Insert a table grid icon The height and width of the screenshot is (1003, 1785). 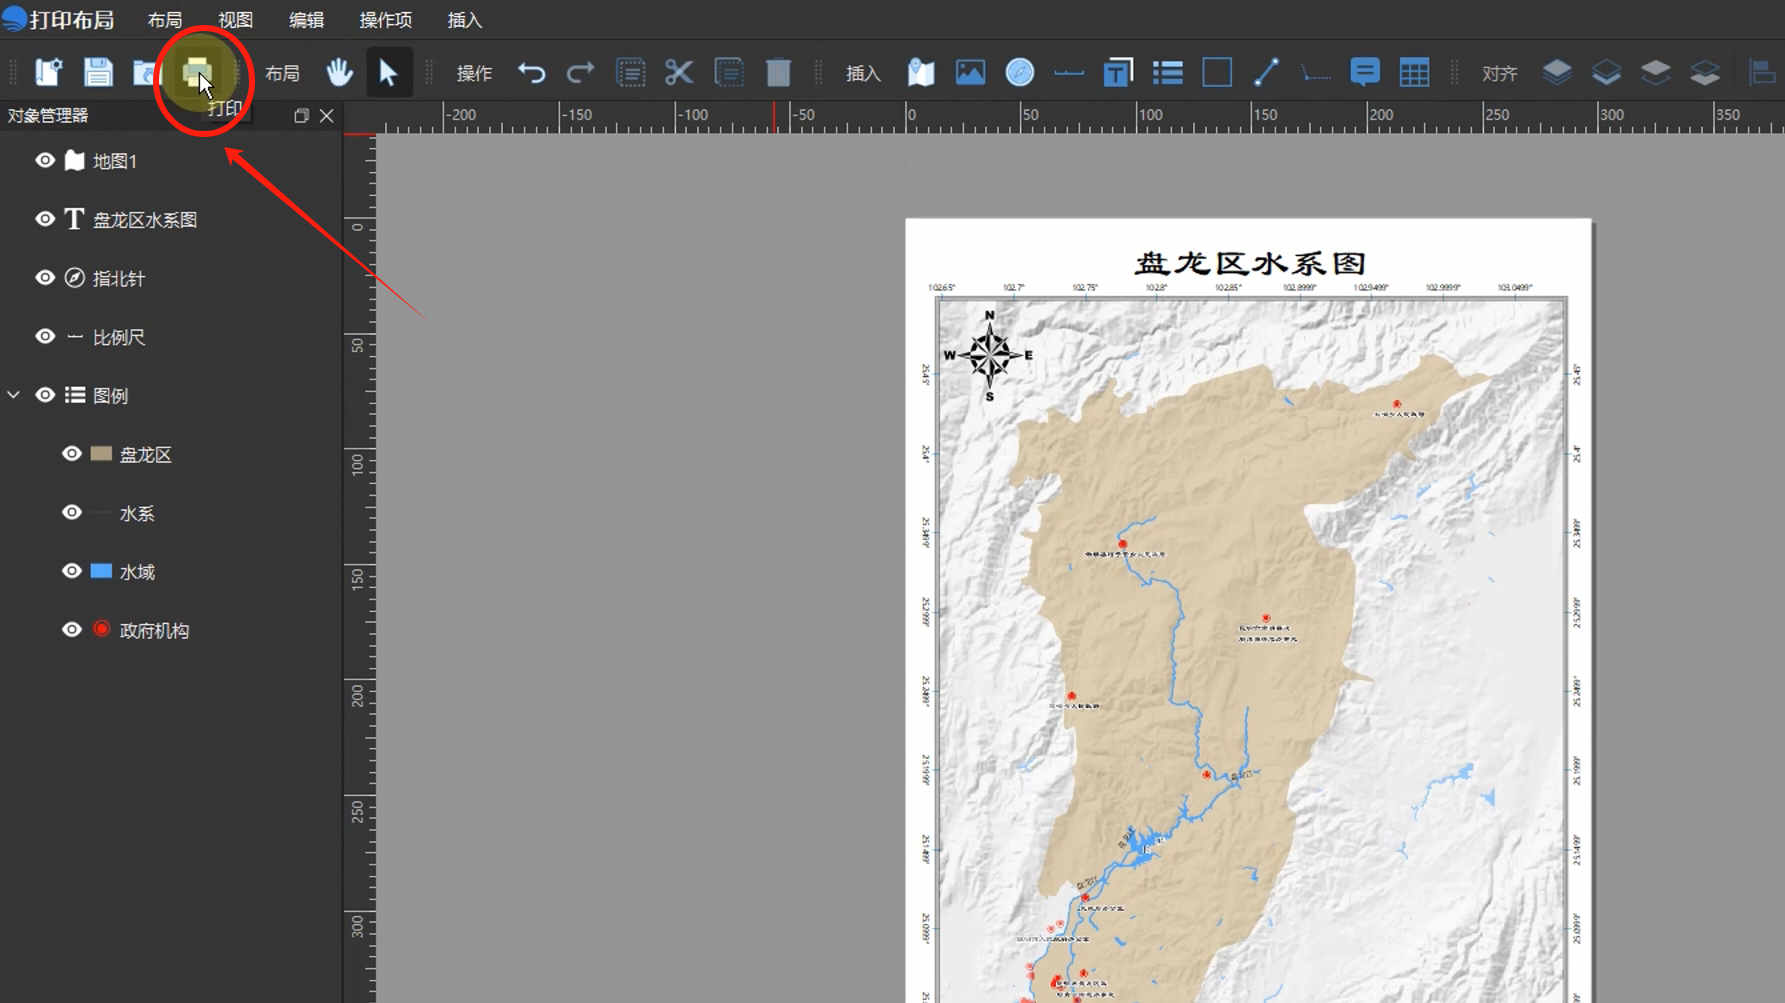click(1414, 73)
